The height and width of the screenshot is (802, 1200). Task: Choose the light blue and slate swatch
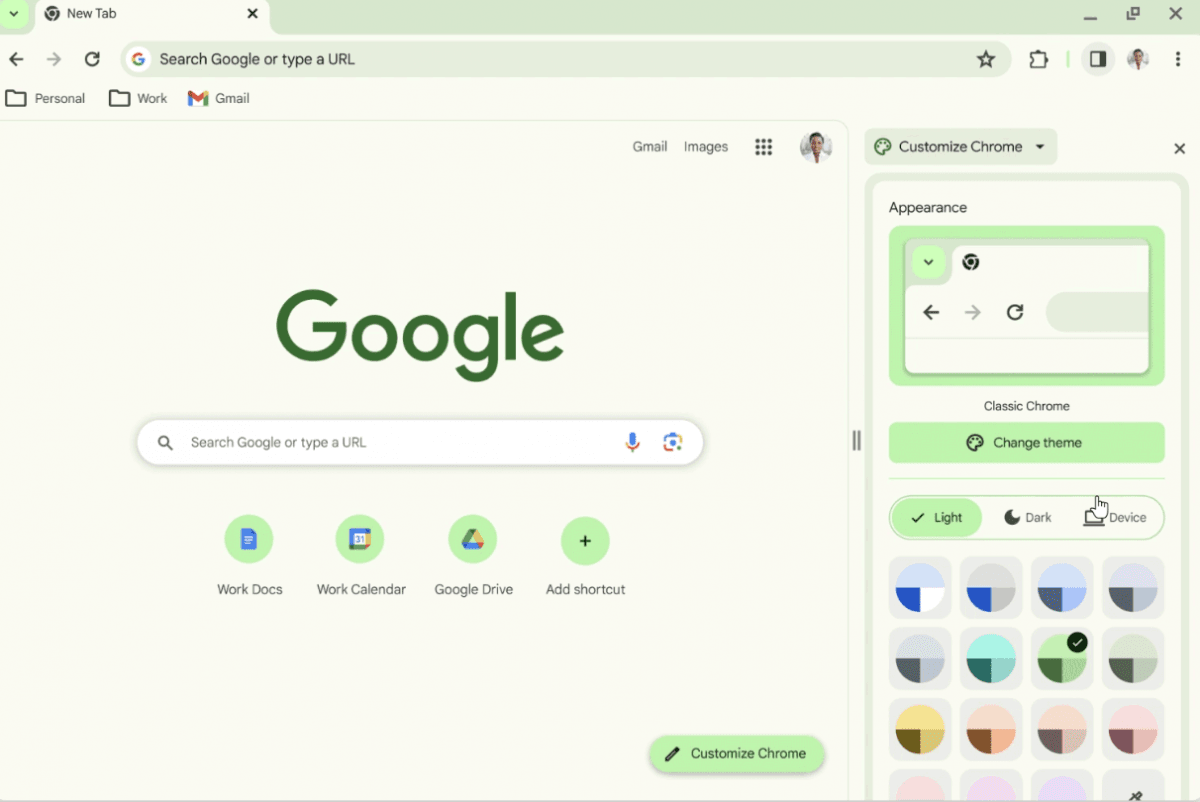[x=1062, y=588]
